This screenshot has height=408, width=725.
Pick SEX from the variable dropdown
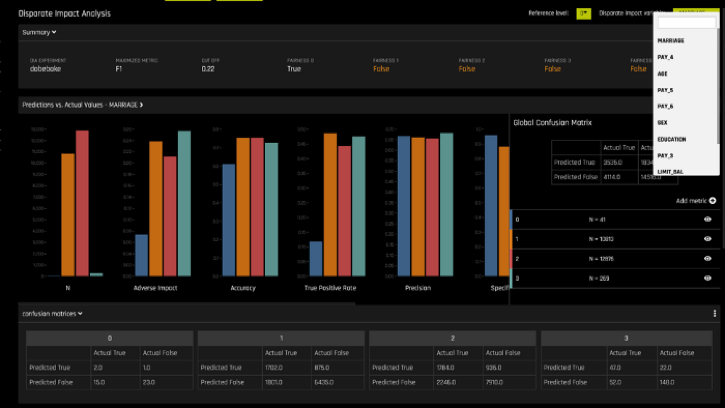(x=662, y=122)
